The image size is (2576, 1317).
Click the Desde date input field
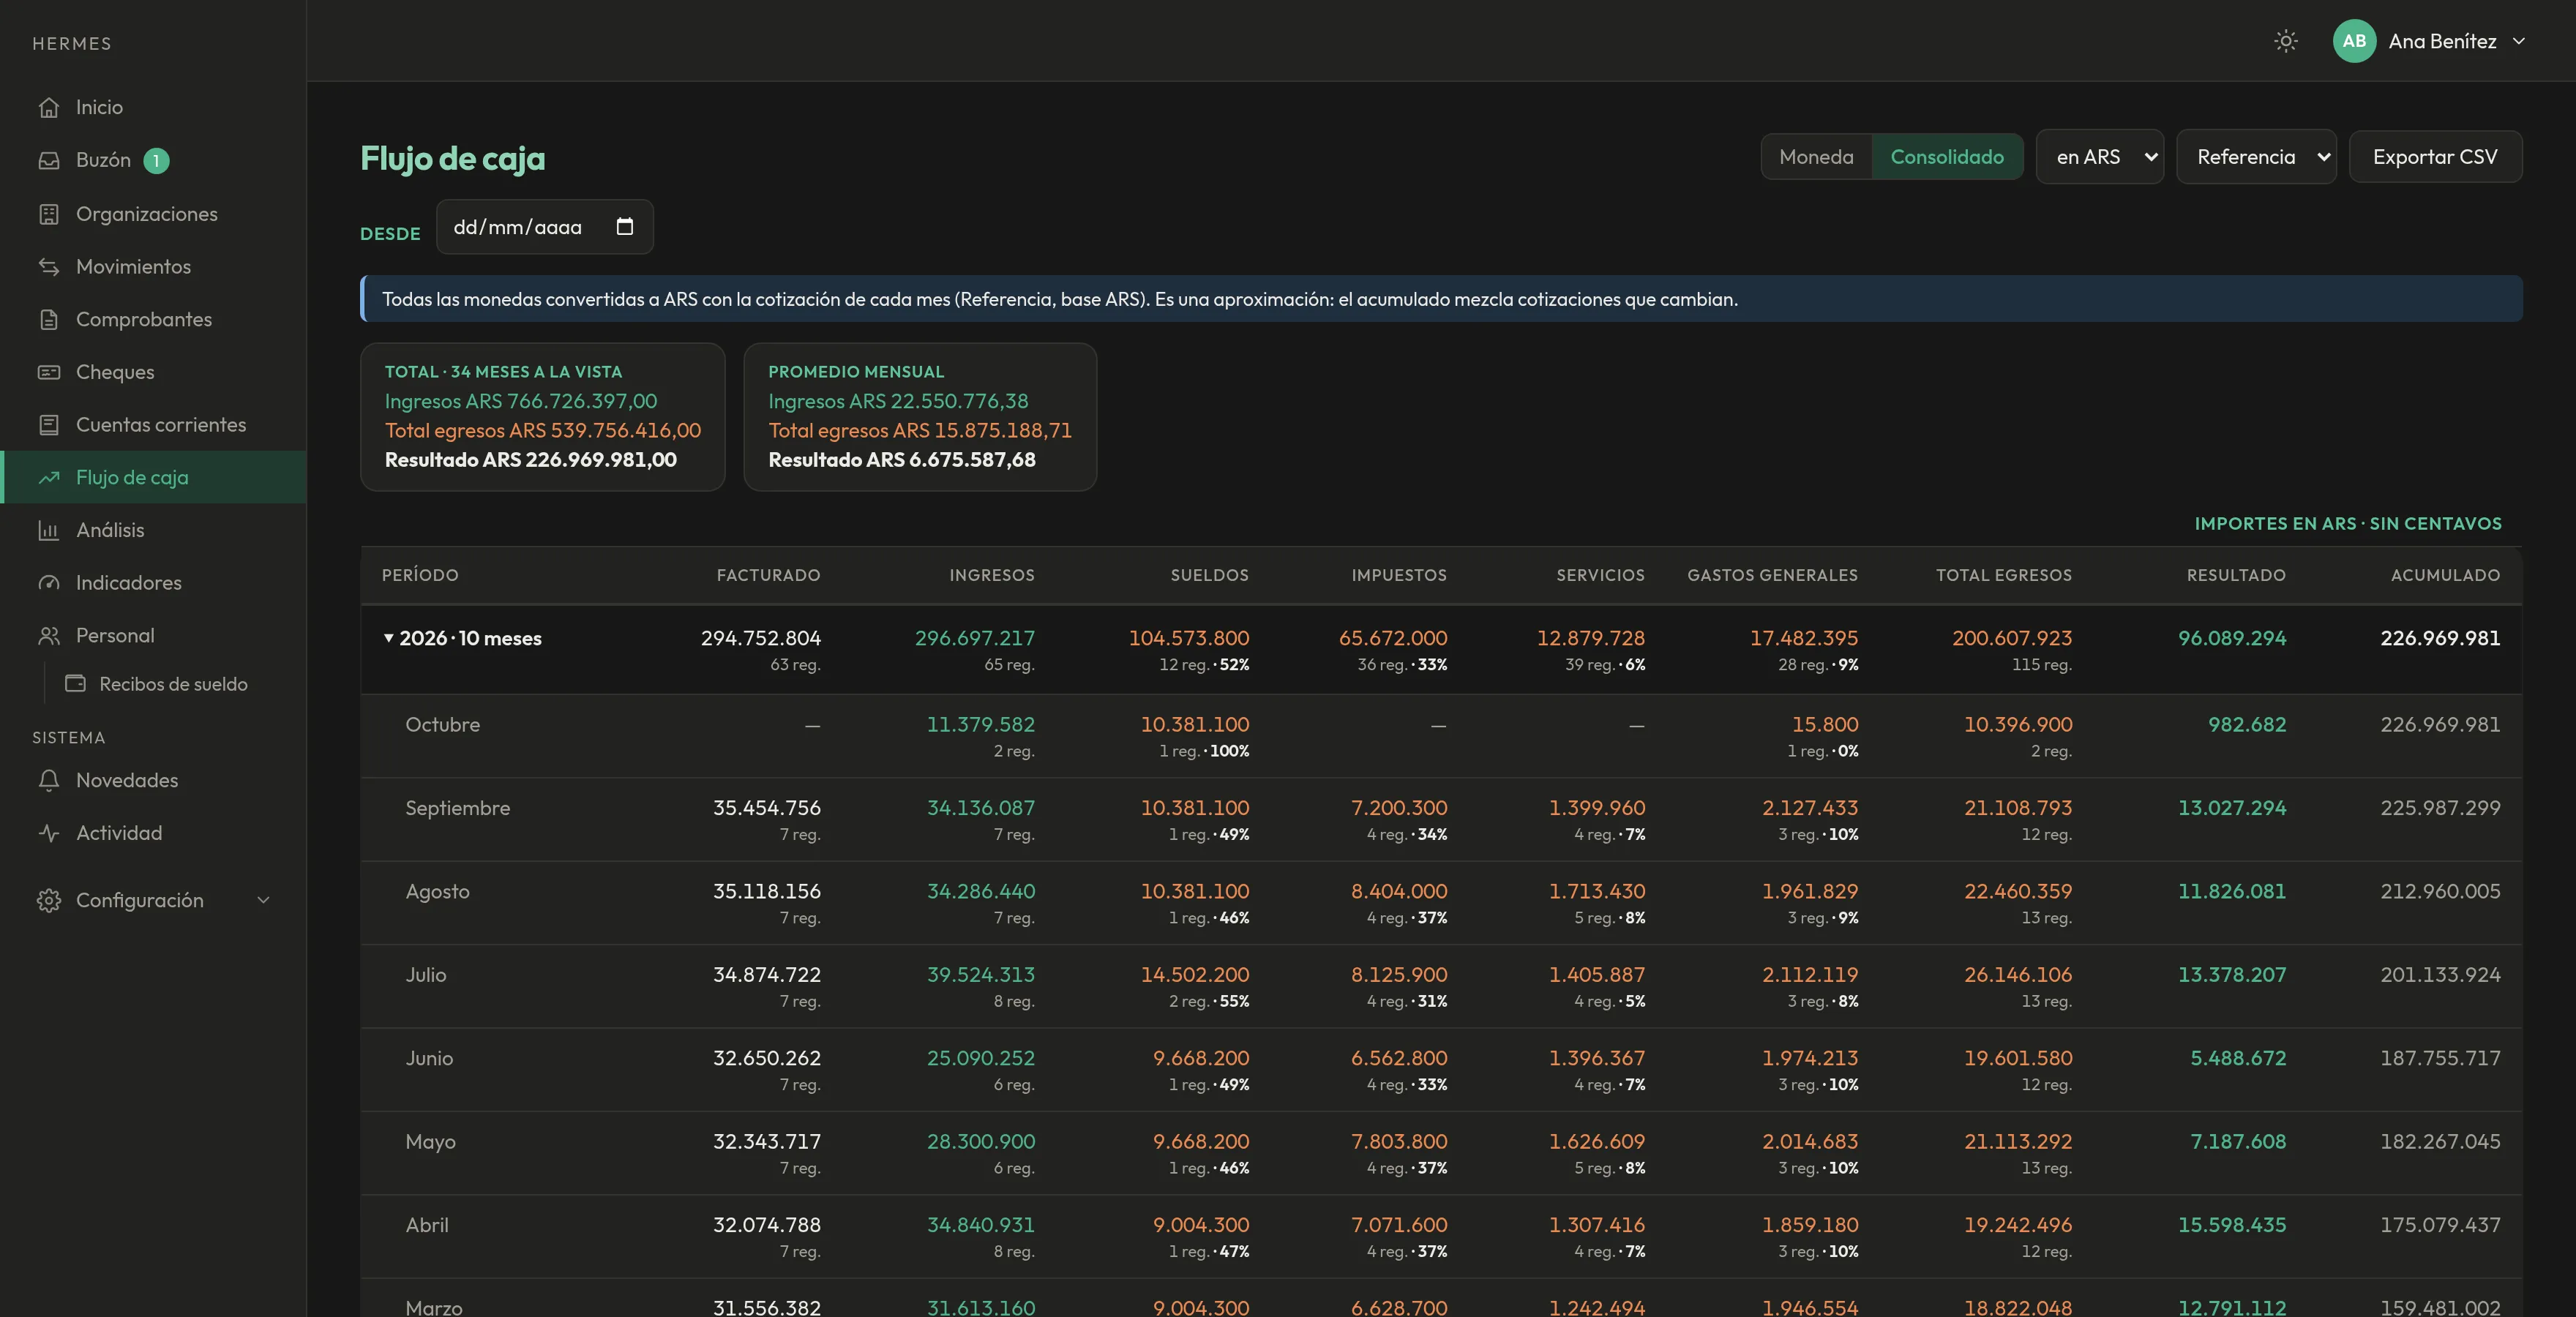point(544,227)
